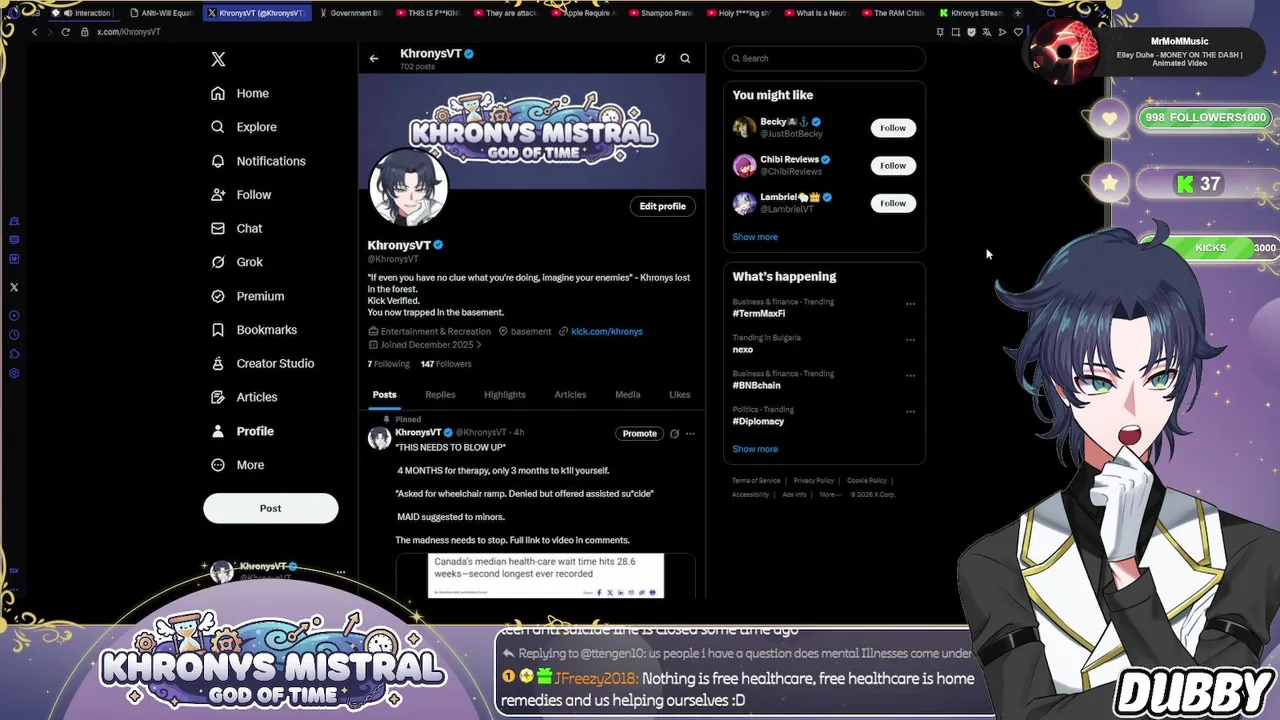The image size is (1280, 720).
Task: Open Profile in the X sidebar
Action: pos(242,431)
